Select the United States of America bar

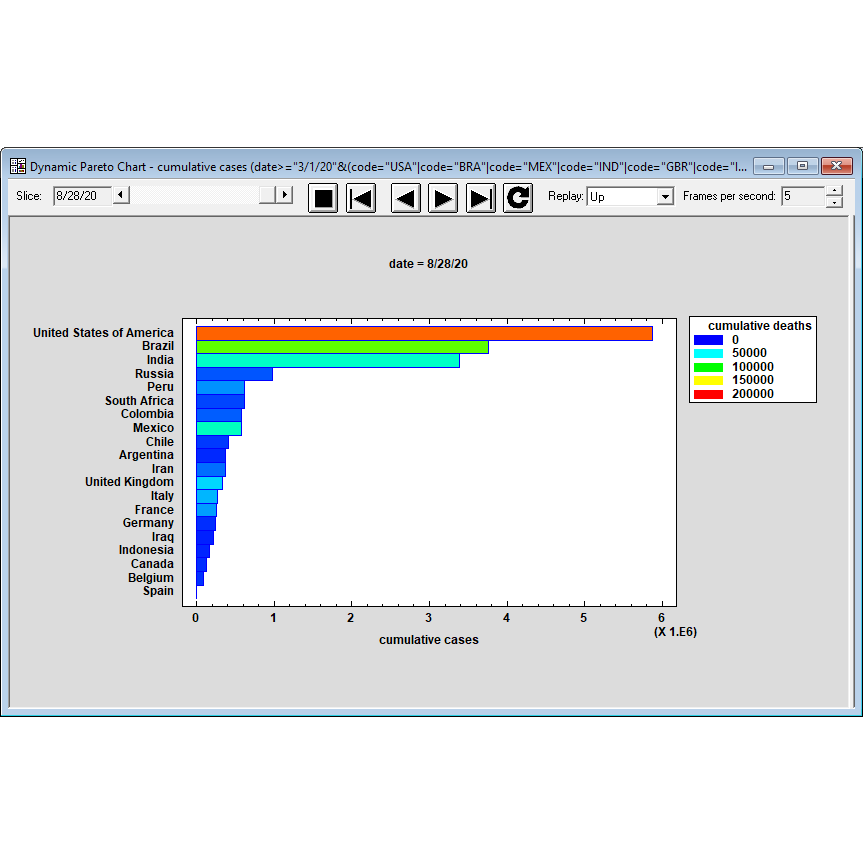coord(424,333)
